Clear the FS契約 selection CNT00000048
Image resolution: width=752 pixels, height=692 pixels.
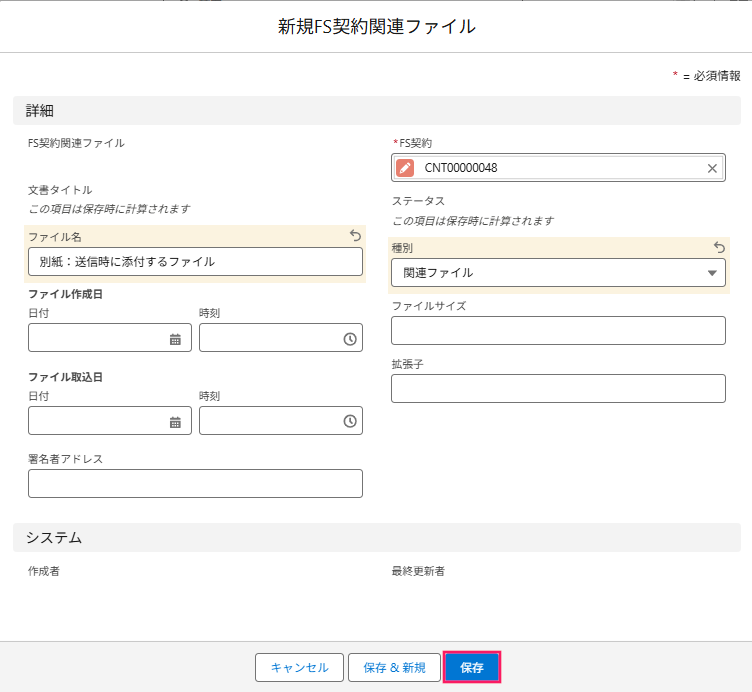[x=712, y=168]
